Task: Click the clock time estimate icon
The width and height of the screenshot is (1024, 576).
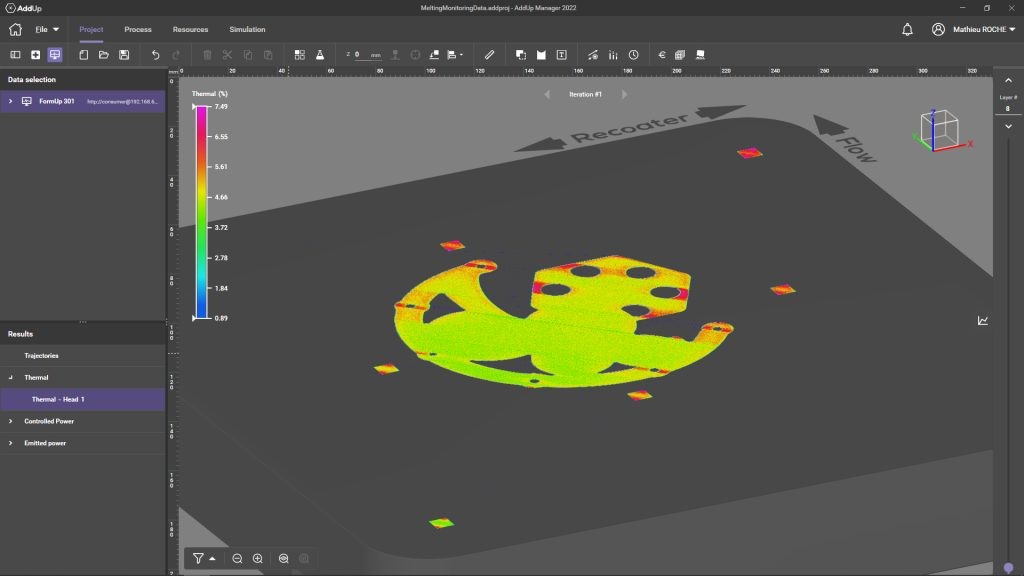Action: pos(633,55)
